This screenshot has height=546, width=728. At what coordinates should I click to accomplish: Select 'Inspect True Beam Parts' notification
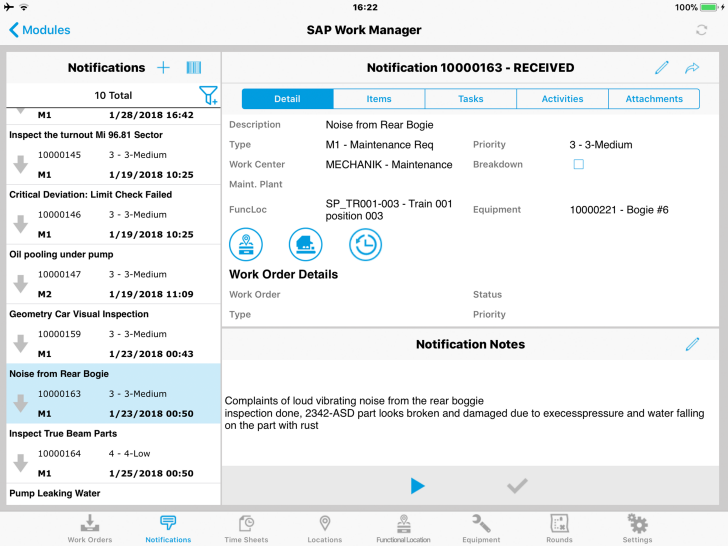[x=113, y=454]
